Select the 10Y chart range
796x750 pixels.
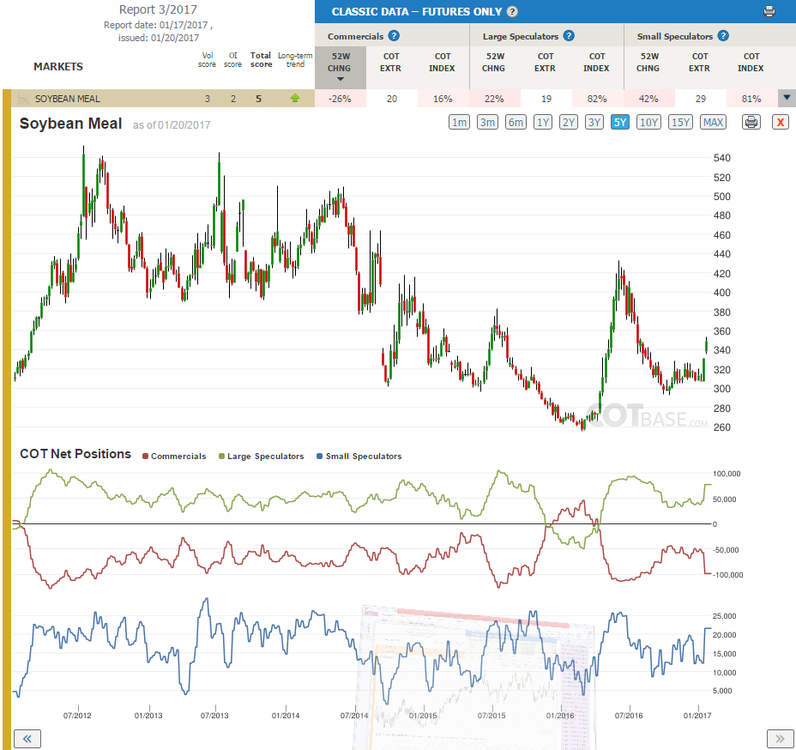tap(649, 122)
